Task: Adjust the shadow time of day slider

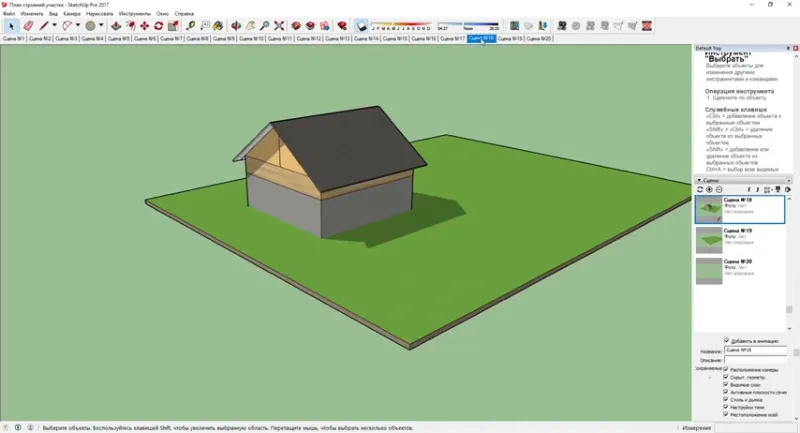Action: click(x=468, y=26)
